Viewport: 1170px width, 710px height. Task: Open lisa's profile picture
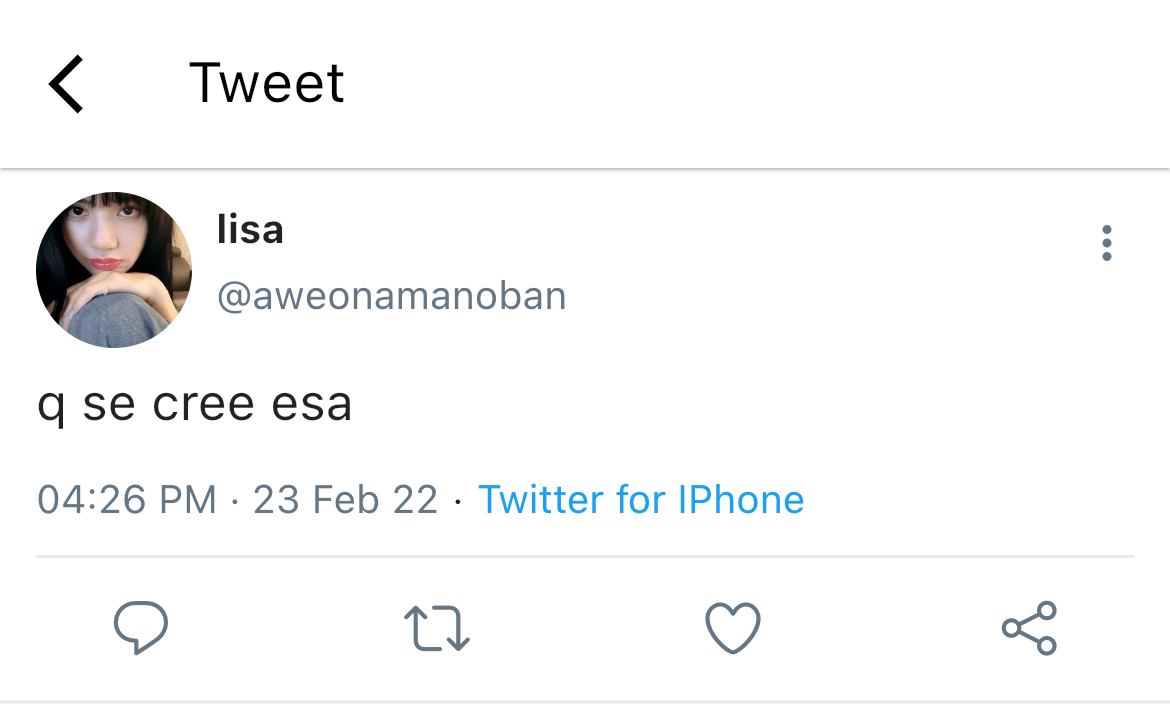tap(114, 270)
